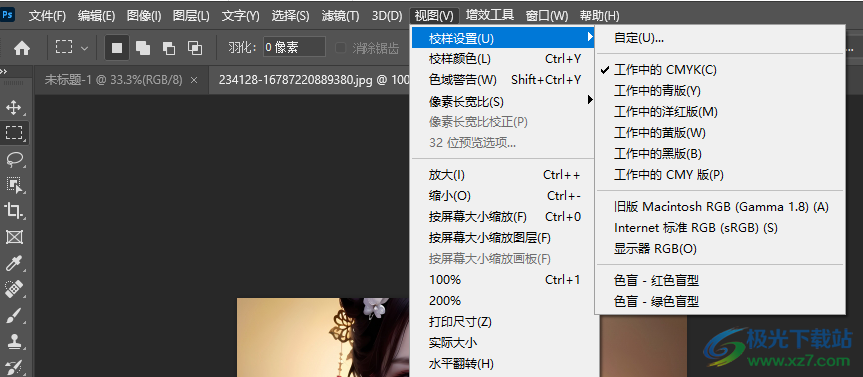This screenshot has height=377, width=863.
Task: Select 工作中的 CMY 版(P) option
Action: (720, 175)
